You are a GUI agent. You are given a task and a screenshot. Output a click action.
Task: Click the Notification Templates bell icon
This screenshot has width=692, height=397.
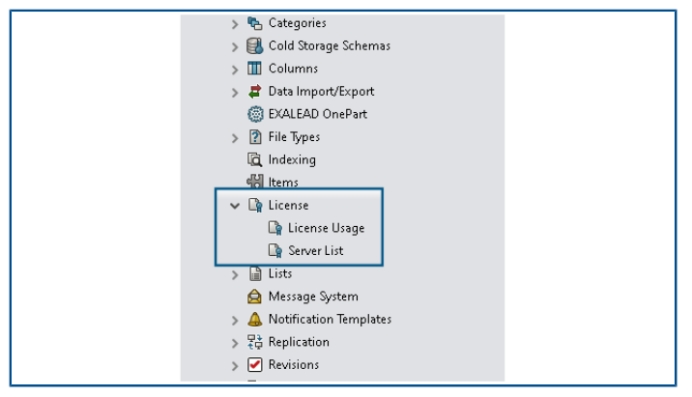point(255,319)
